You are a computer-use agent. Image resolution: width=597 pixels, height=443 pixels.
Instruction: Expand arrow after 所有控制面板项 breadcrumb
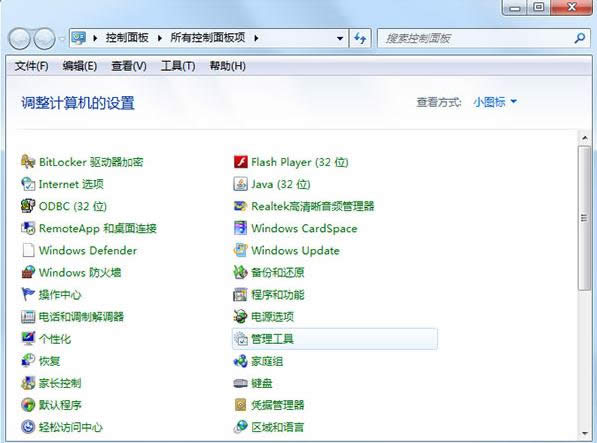tap(256, 38)
